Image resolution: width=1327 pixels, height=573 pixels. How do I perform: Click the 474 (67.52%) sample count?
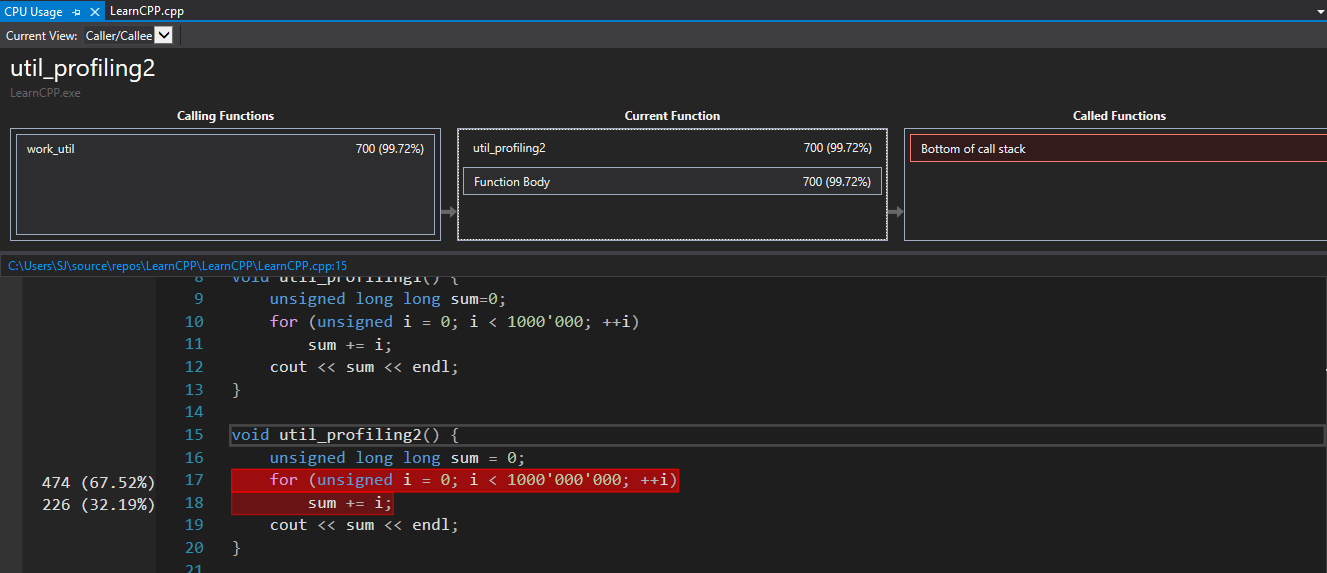tap(98, 482)
